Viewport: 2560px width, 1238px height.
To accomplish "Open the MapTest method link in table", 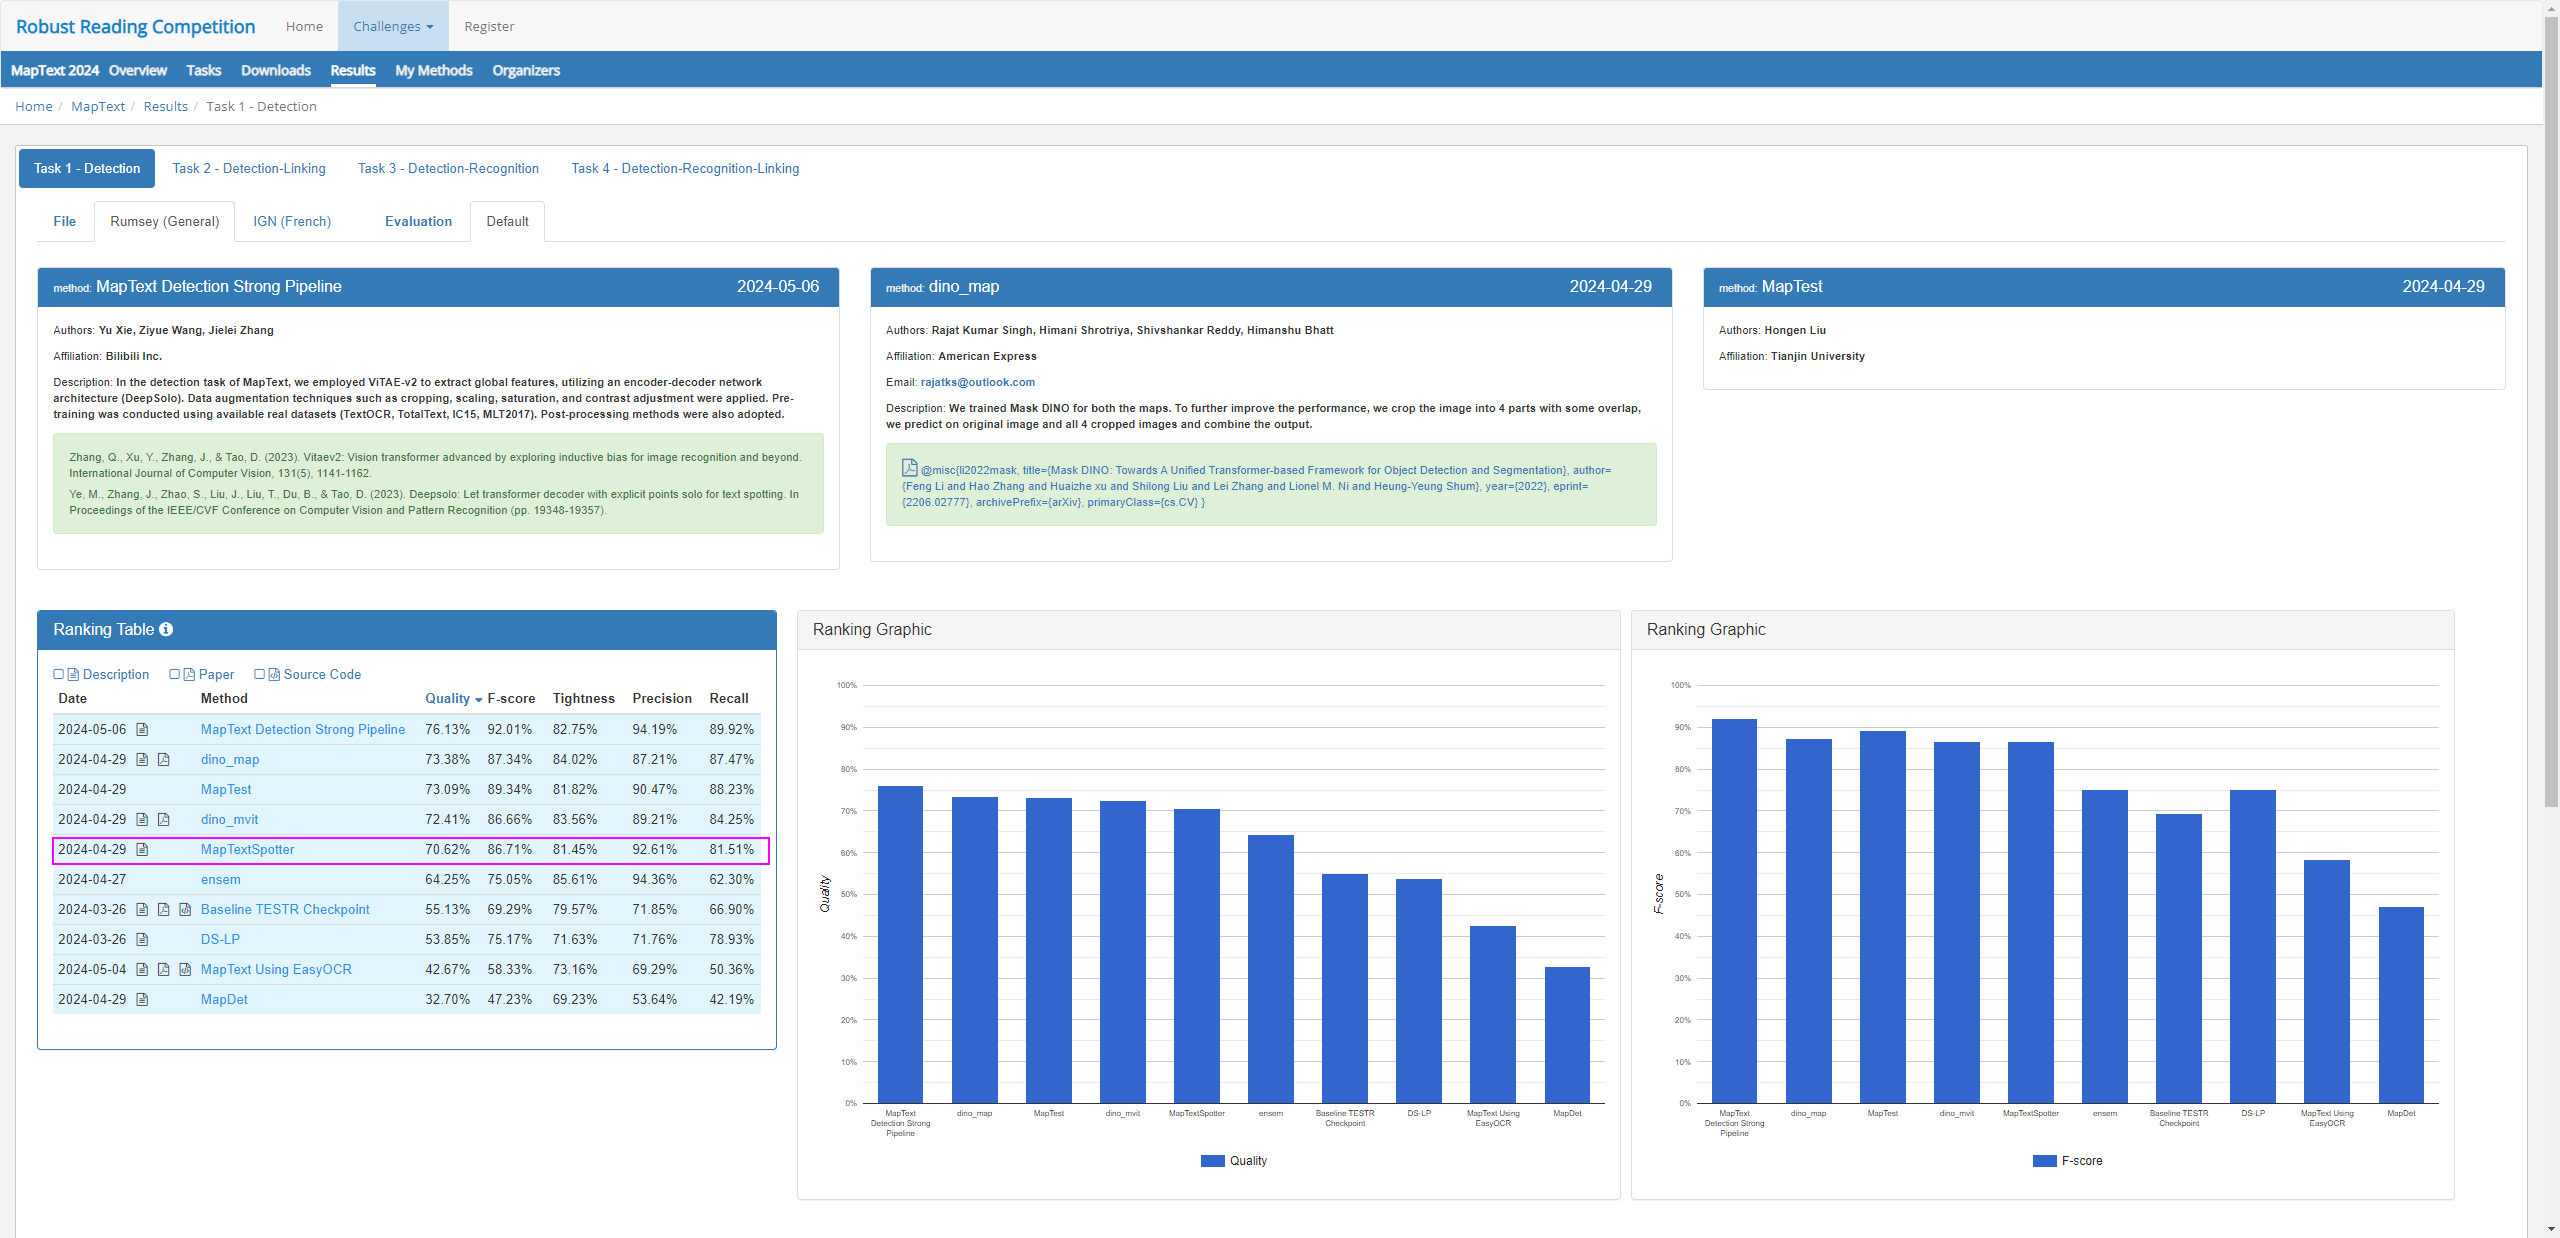I will click(226, 790).
